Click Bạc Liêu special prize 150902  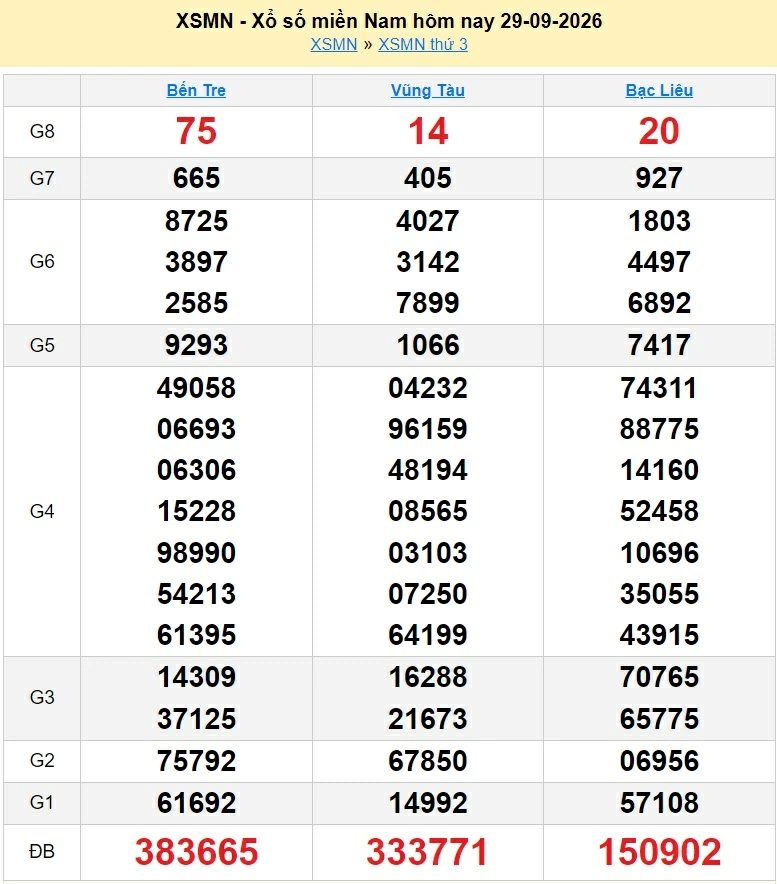659,852
